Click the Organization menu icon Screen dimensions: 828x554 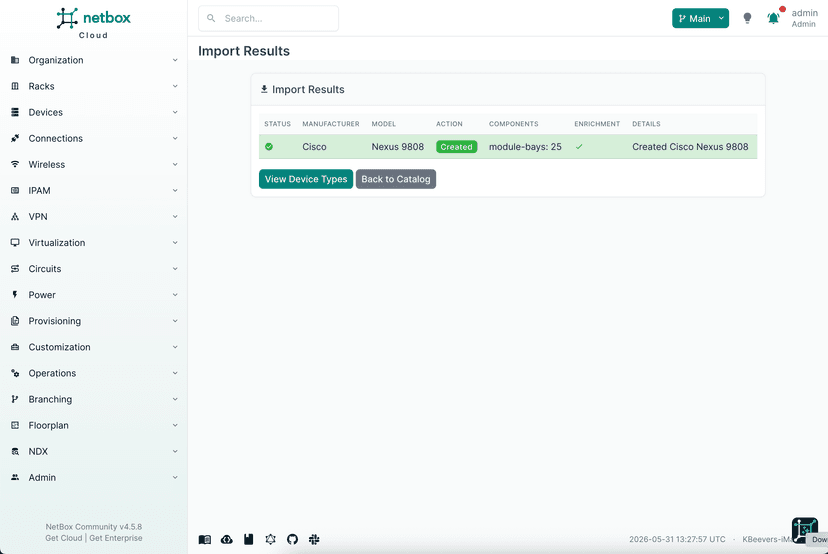(x=15, y=60)
